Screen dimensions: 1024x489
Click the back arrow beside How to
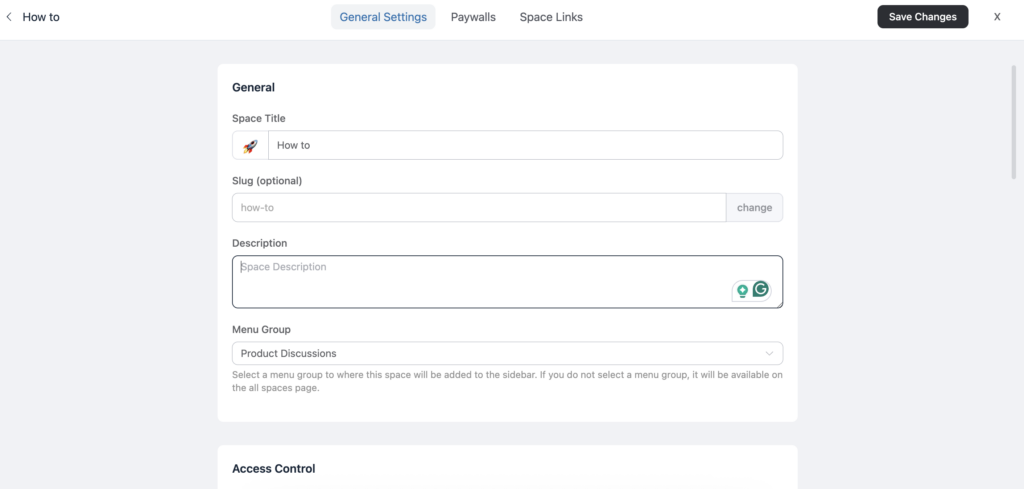click(x=10, y=17)
